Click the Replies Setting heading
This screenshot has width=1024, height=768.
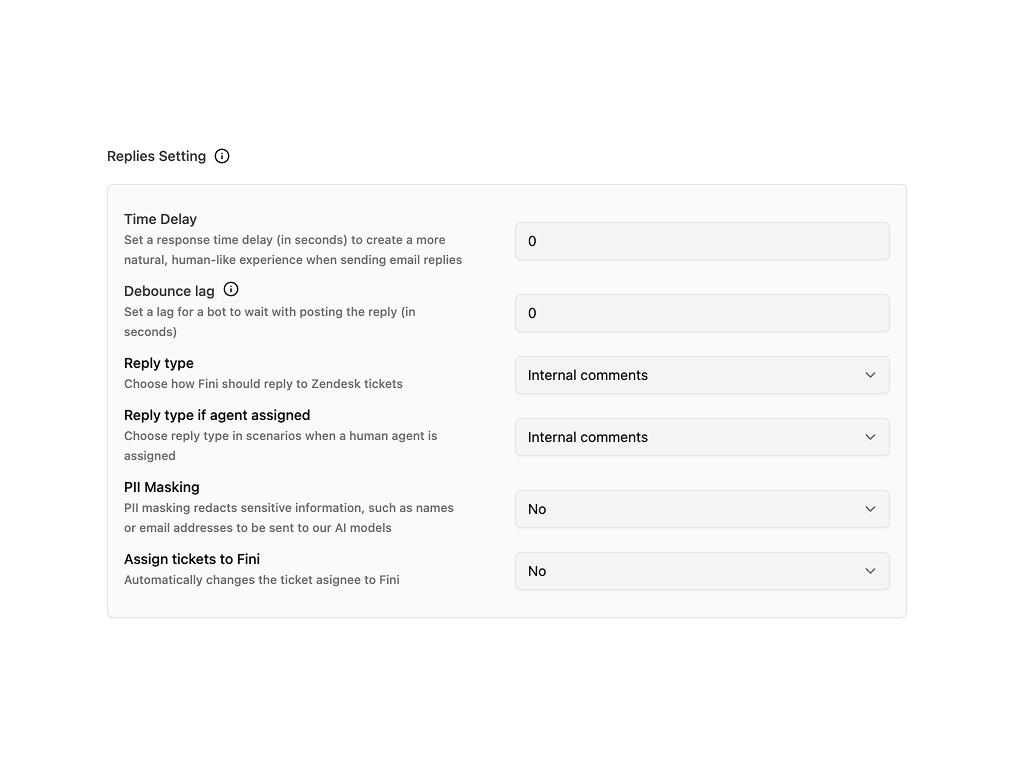[x=156, y=156]
